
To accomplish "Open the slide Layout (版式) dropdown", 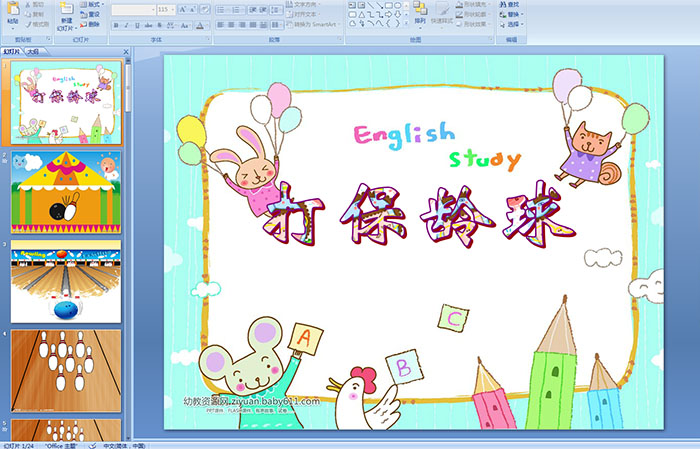I will tap(92, 4).
